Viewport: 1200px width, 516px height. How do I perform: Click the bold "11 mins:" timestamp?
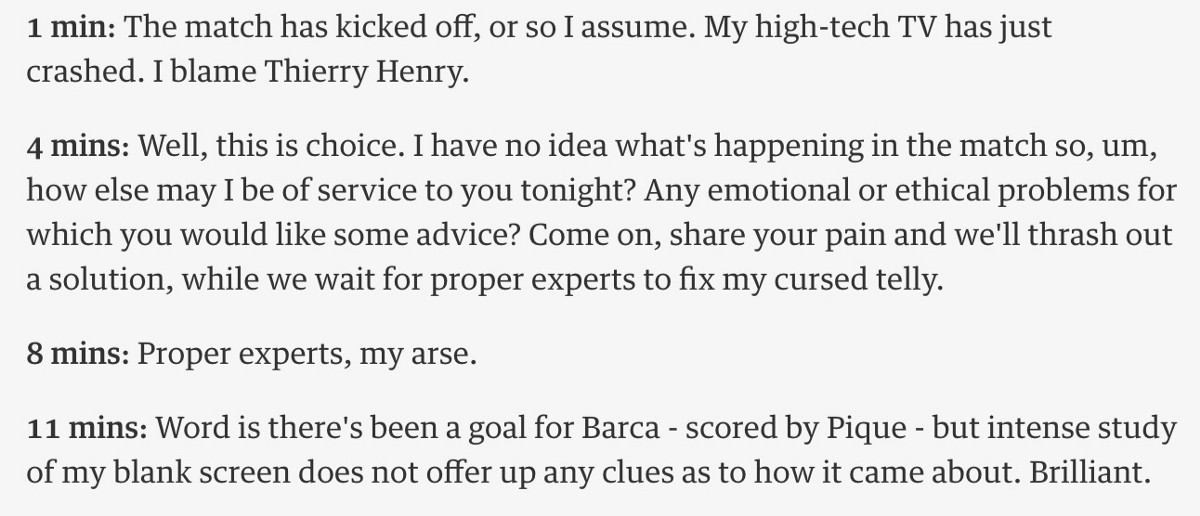[87, 429]
